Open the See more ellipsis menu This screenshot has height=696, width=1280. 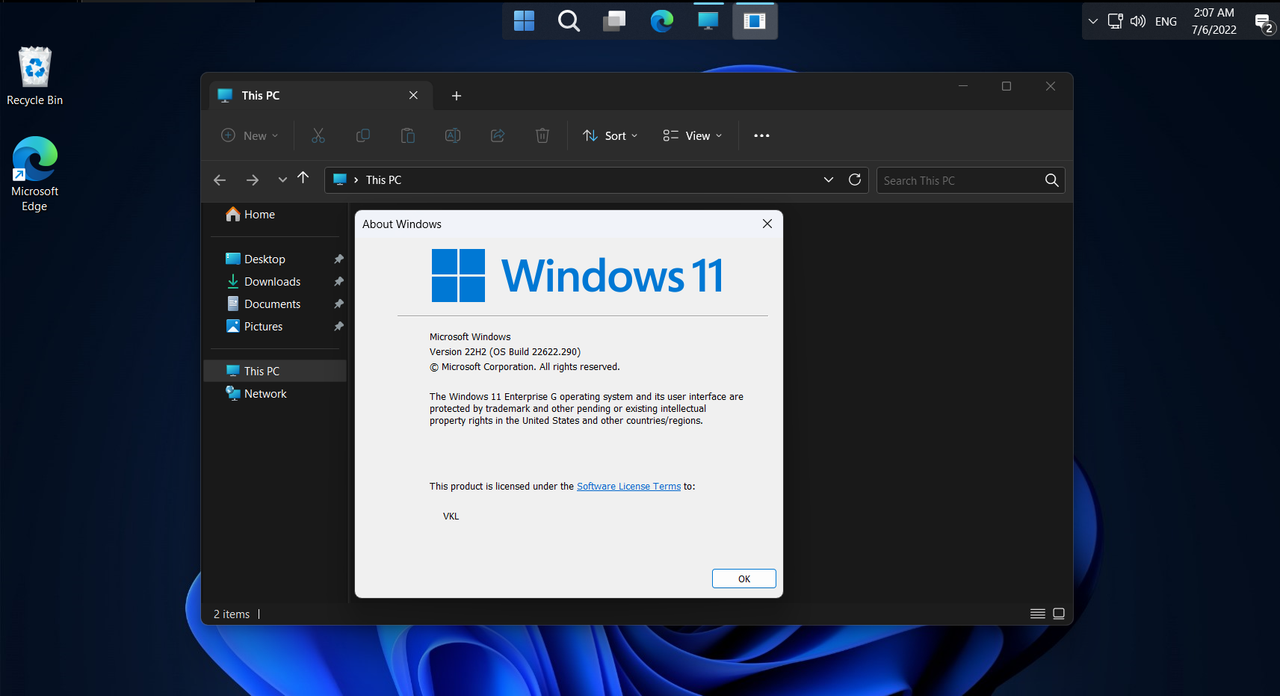tap(762, 136)
